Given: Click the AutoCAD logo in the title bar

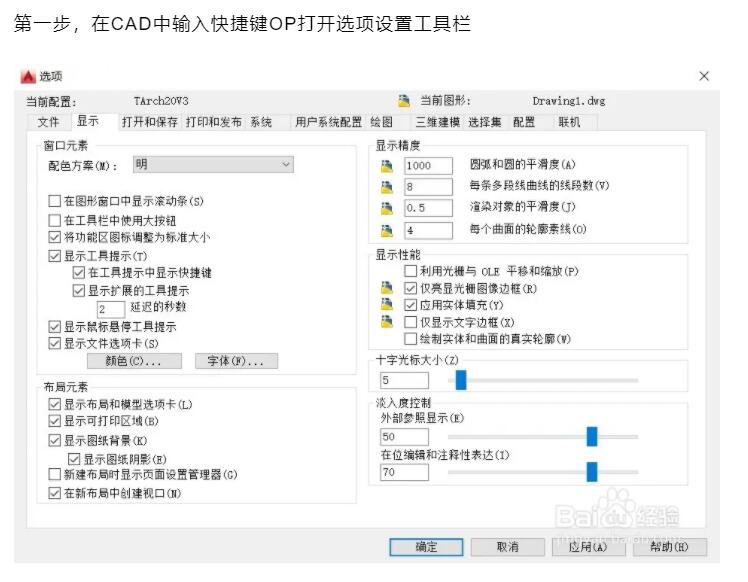Looking at the screenshot, I should (x=28, y=77).
